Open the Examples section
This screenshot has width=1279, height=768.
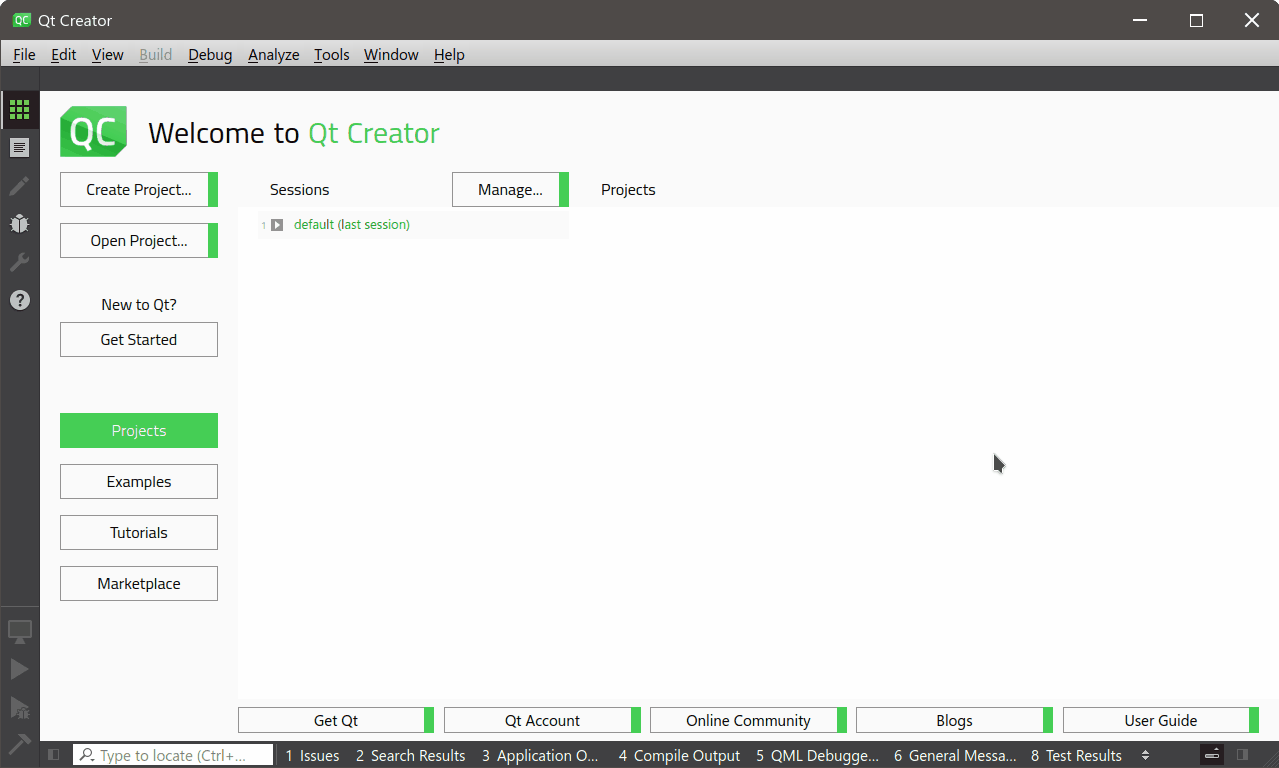click(x=138, y=482)
